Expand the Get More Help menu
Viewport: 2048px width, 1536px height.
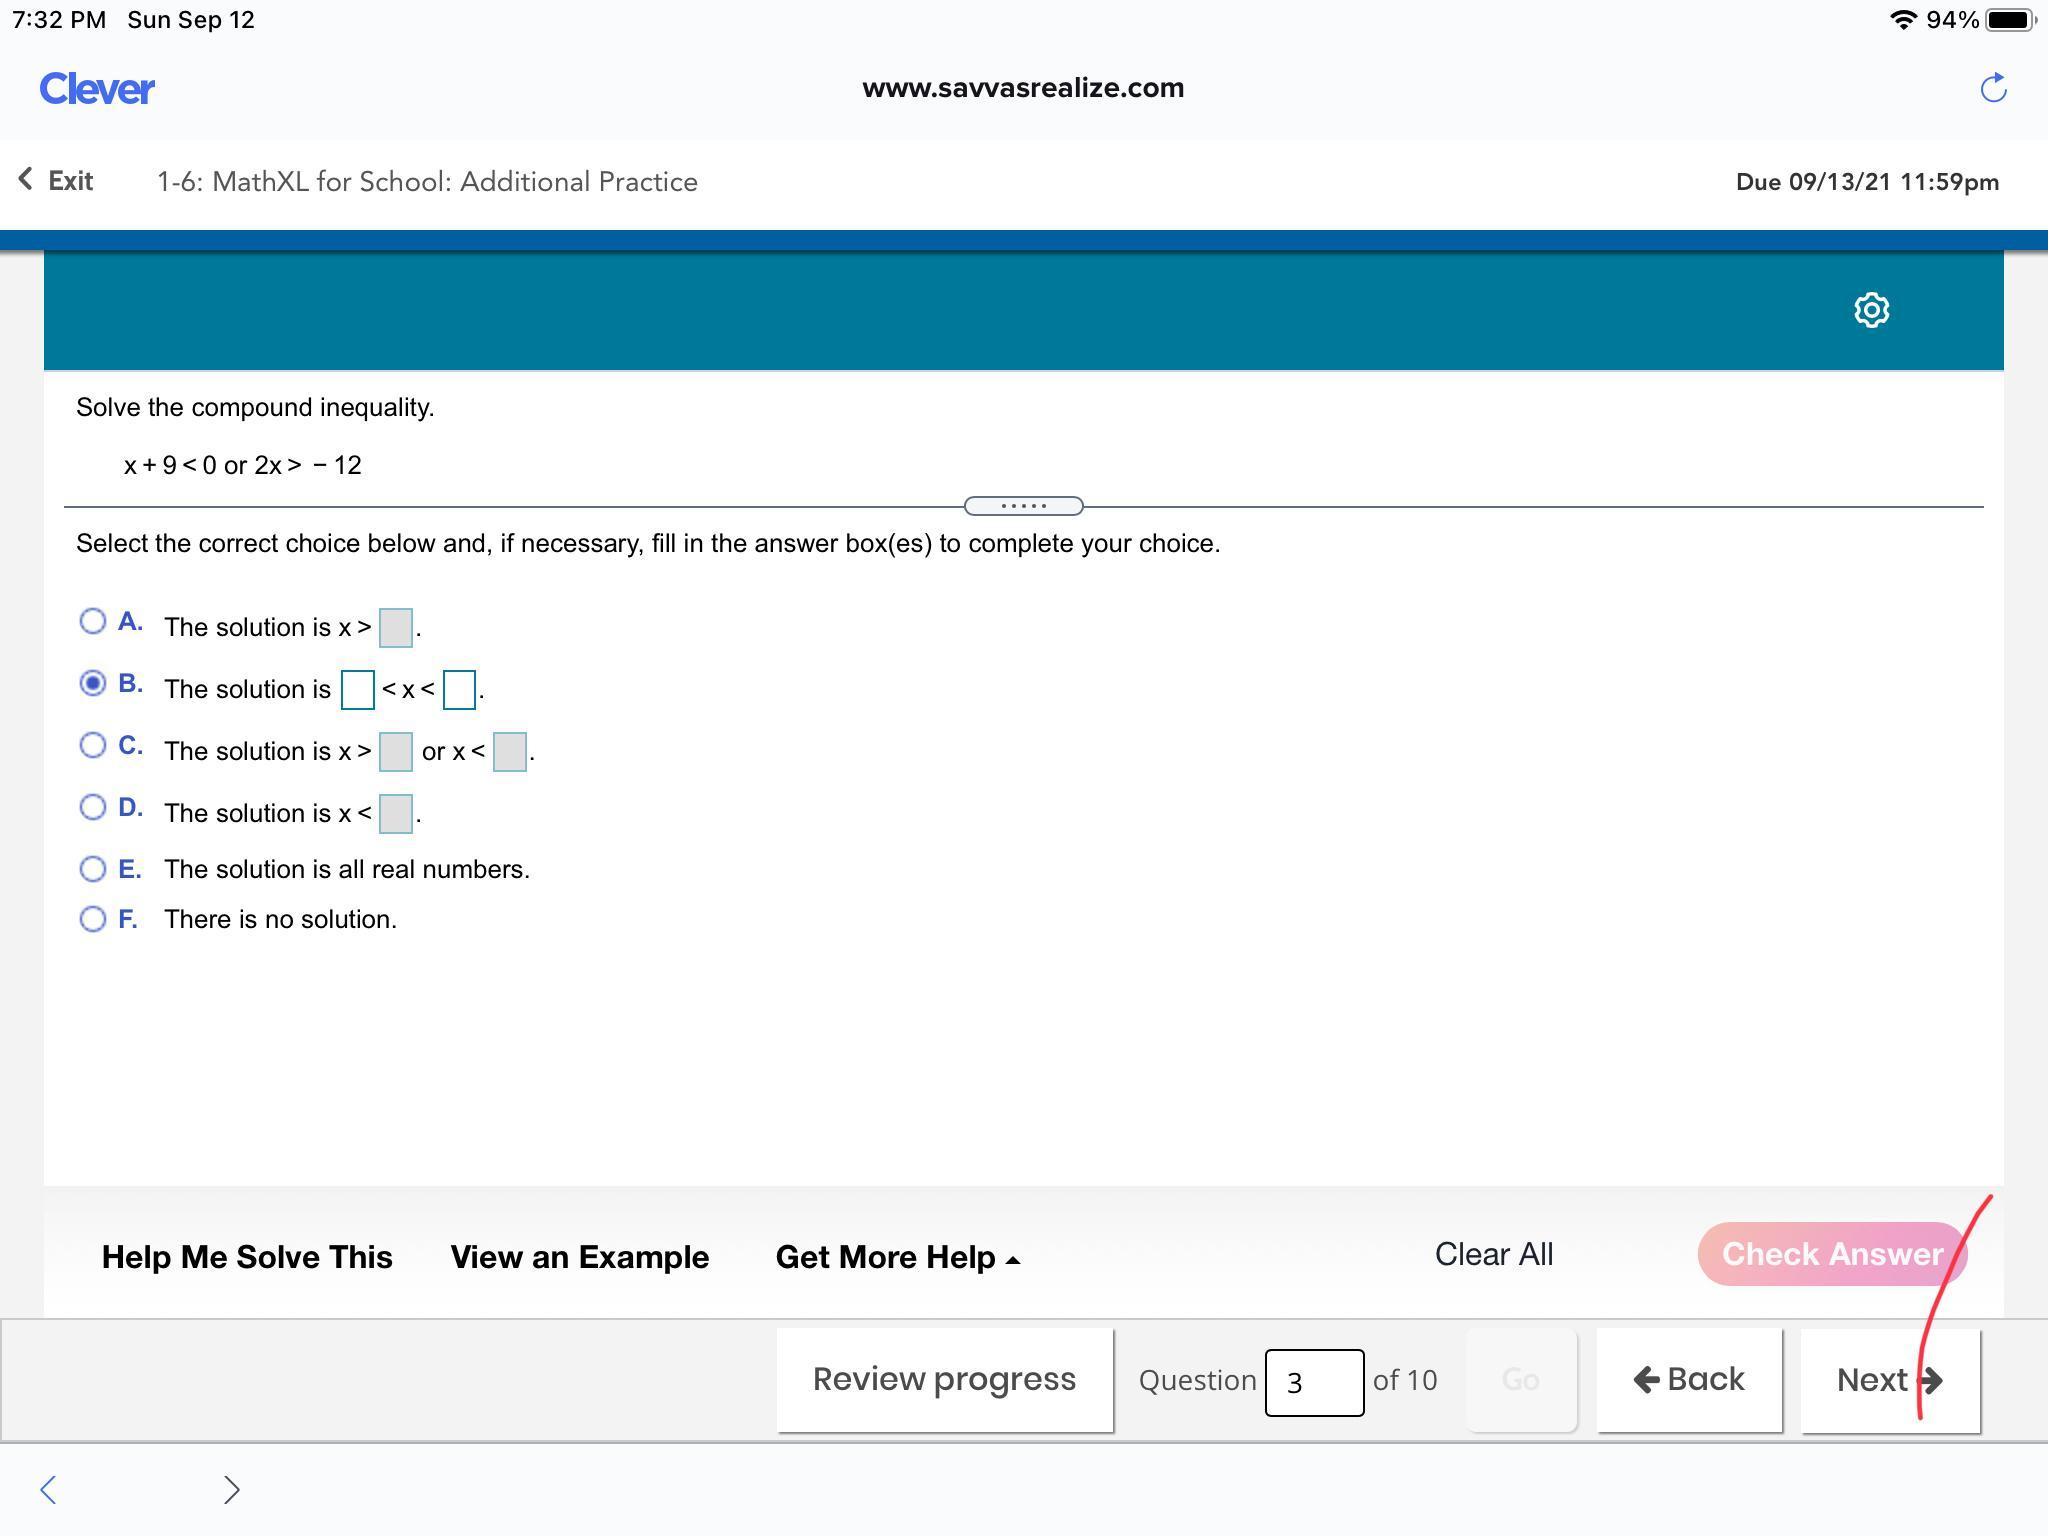(897, 1257)
